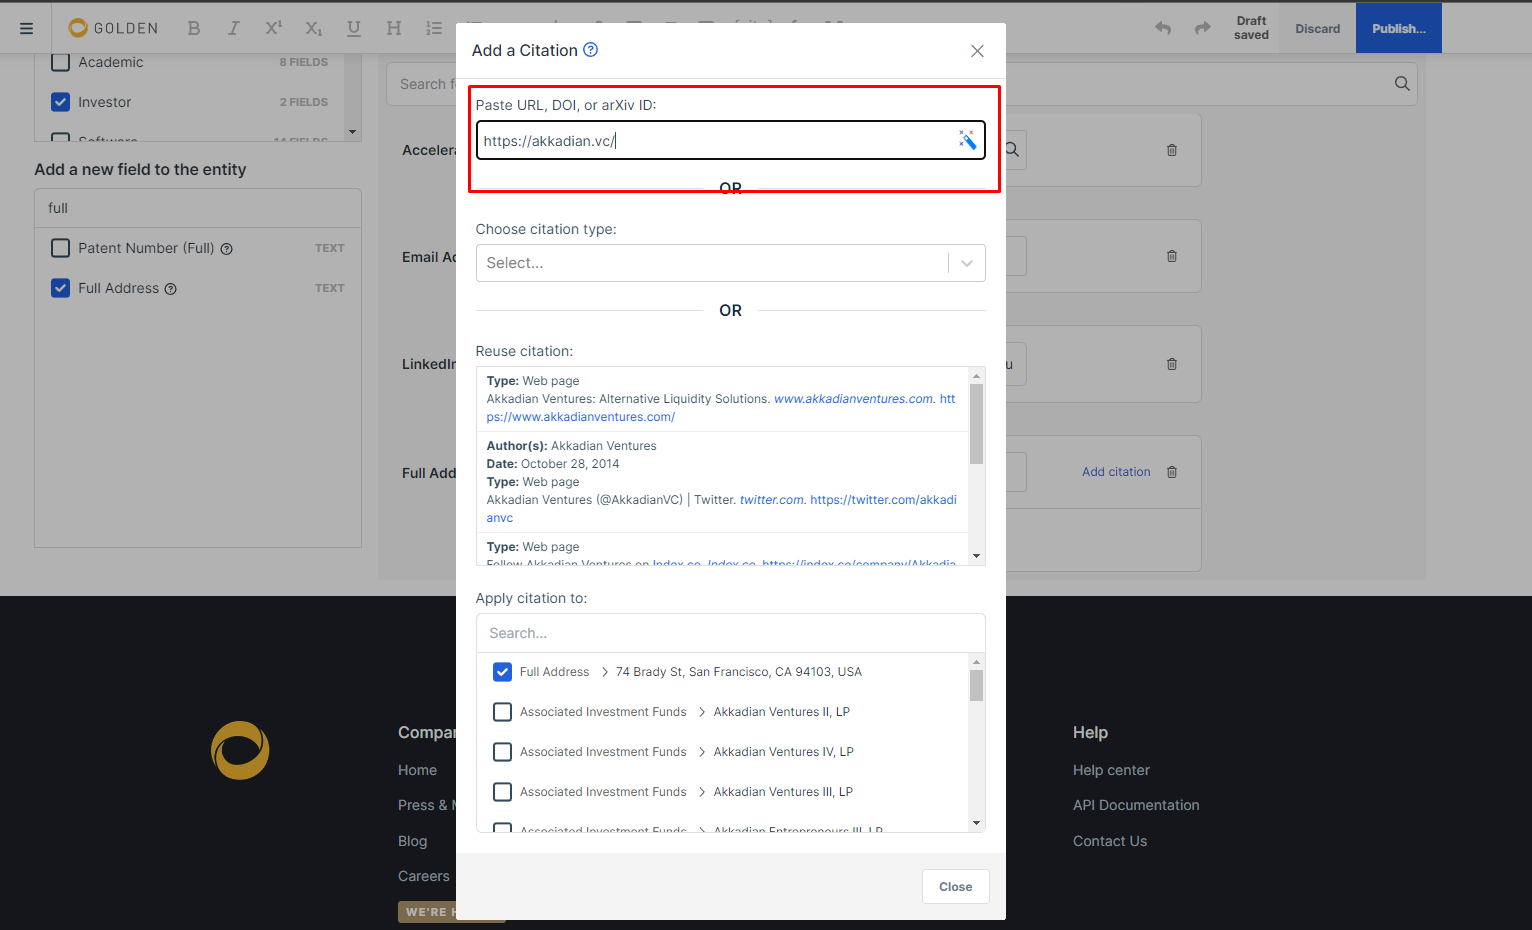Delete the Email Address field with trash icon
Screen dimensions: 1532x930
(x=1172, y=256)
